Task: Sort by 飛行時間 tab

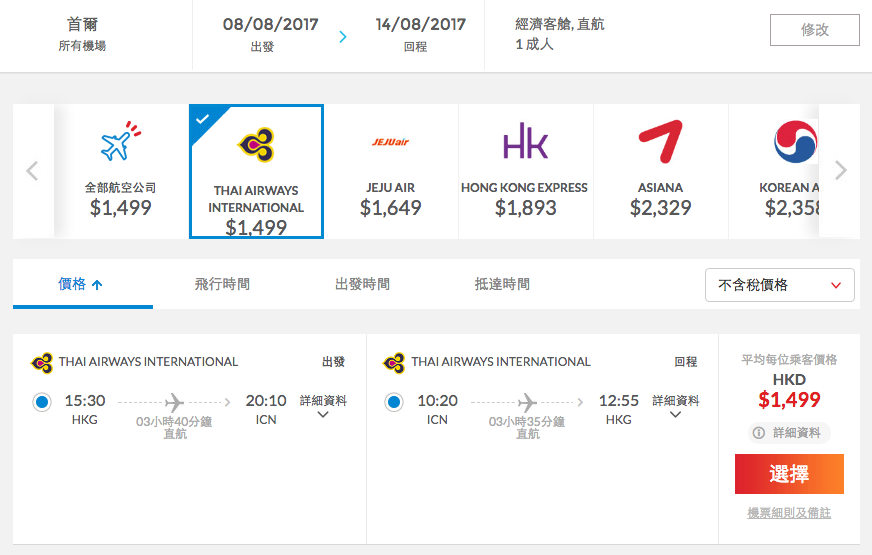Action: [222, 284]
